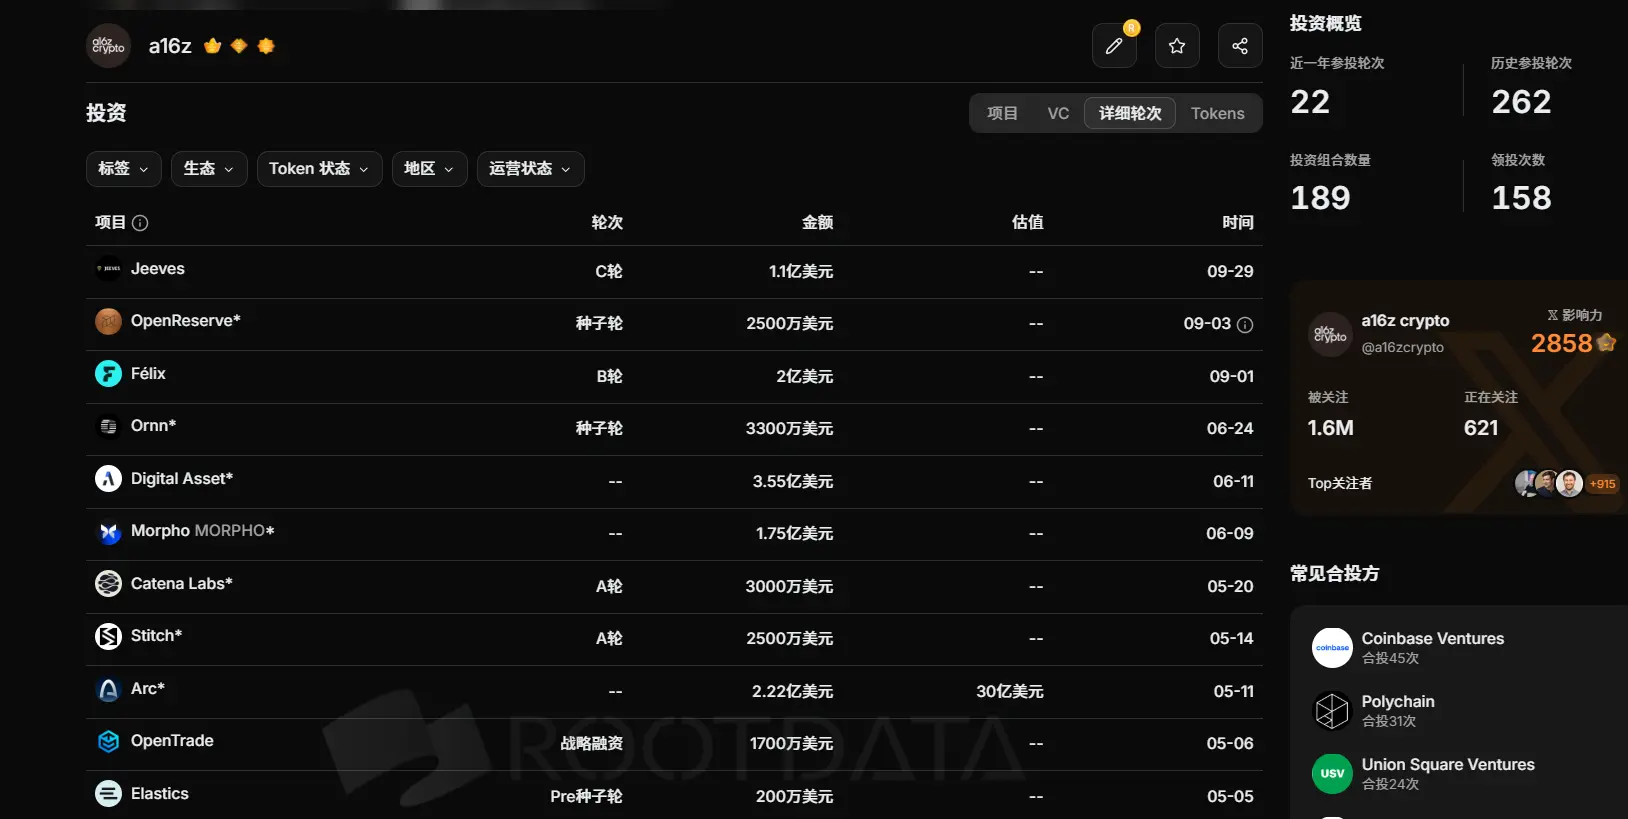
Task: Click the Catena Labs logo
Action: click(108, 584)
